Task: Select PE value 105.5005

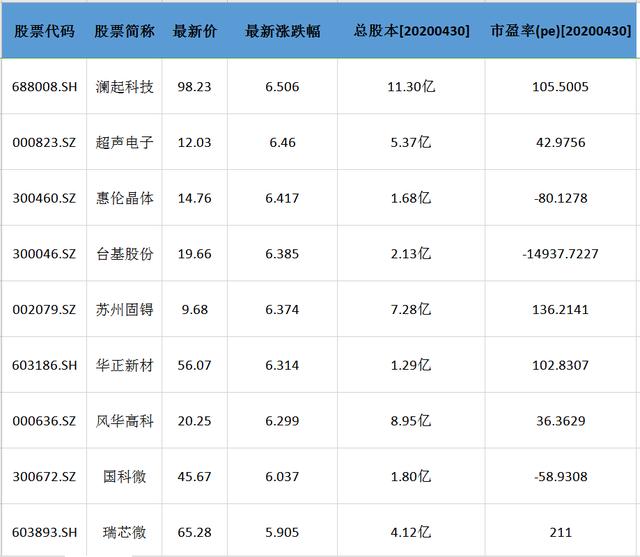Action: click(561, 87)
